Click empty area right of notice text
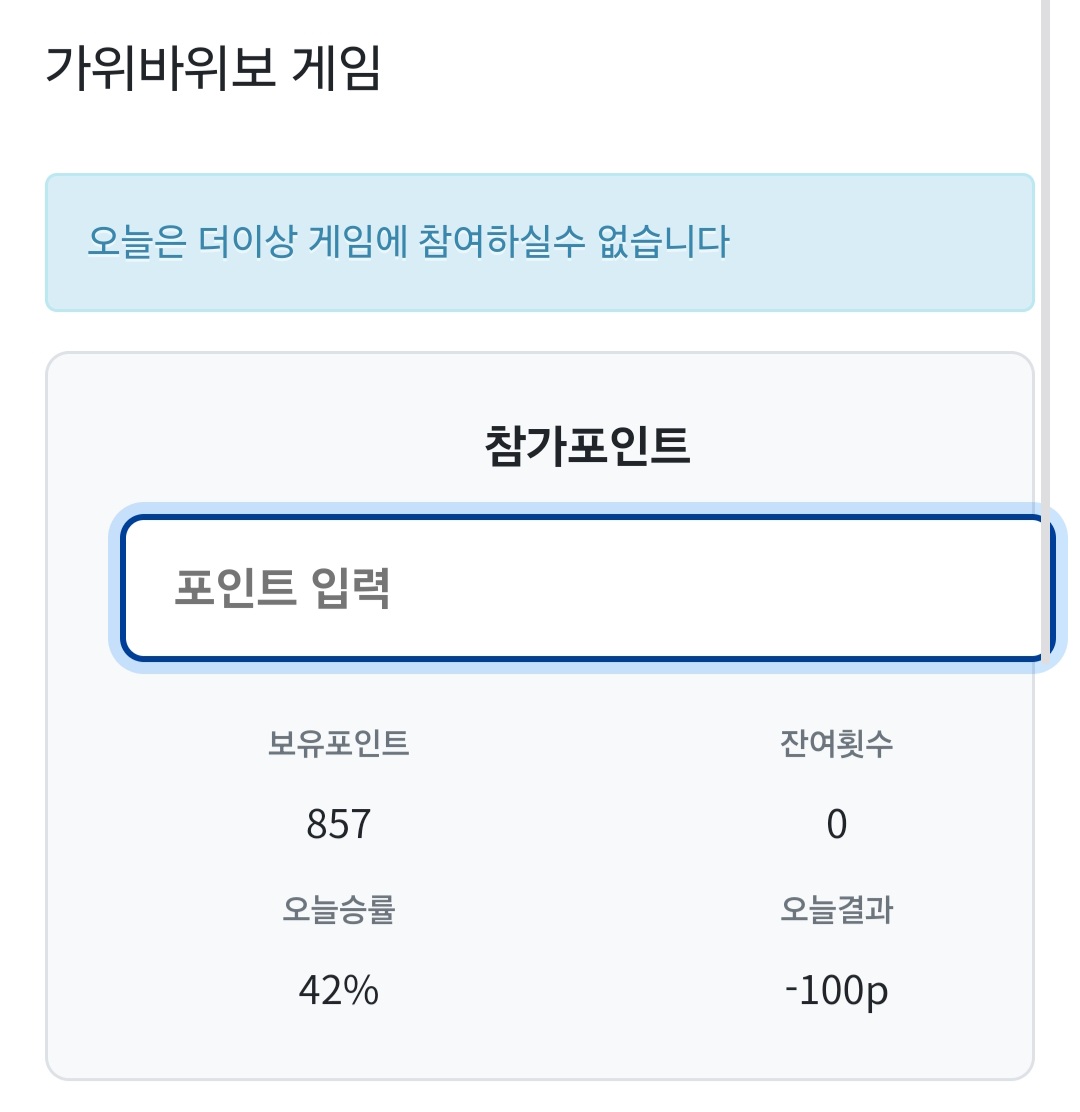Image resolution: width=1080 pixels, height=1112 pixels. point(880,242)
